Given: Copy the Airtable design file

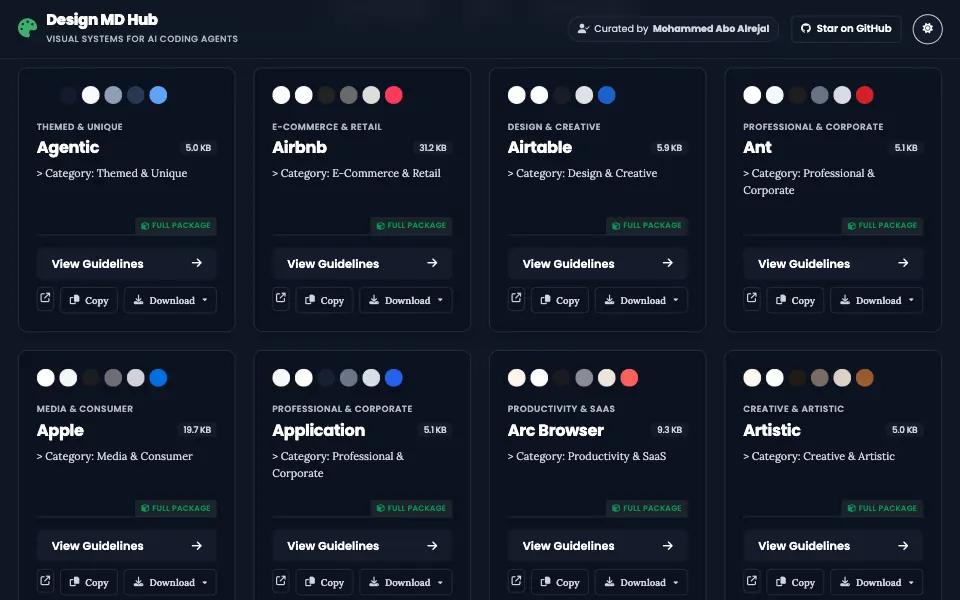Looking at the screenshot, I should point(560,300).
